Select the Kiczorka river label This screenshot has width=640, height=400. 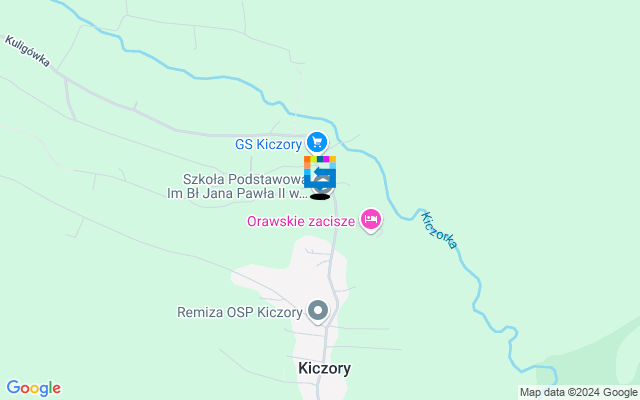point(439,230)
